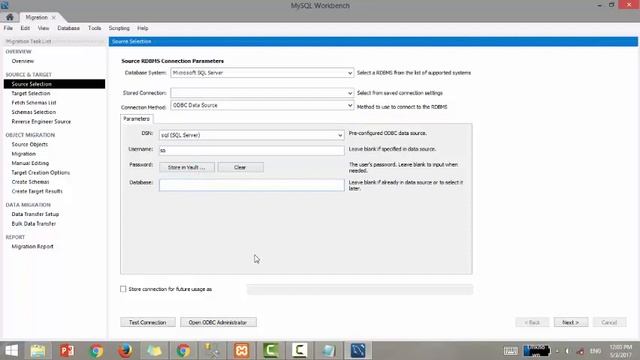This screenshot has width=640, height=360.
Task: Open the on-screen keyboard tray icon
Action: (510, 351)
